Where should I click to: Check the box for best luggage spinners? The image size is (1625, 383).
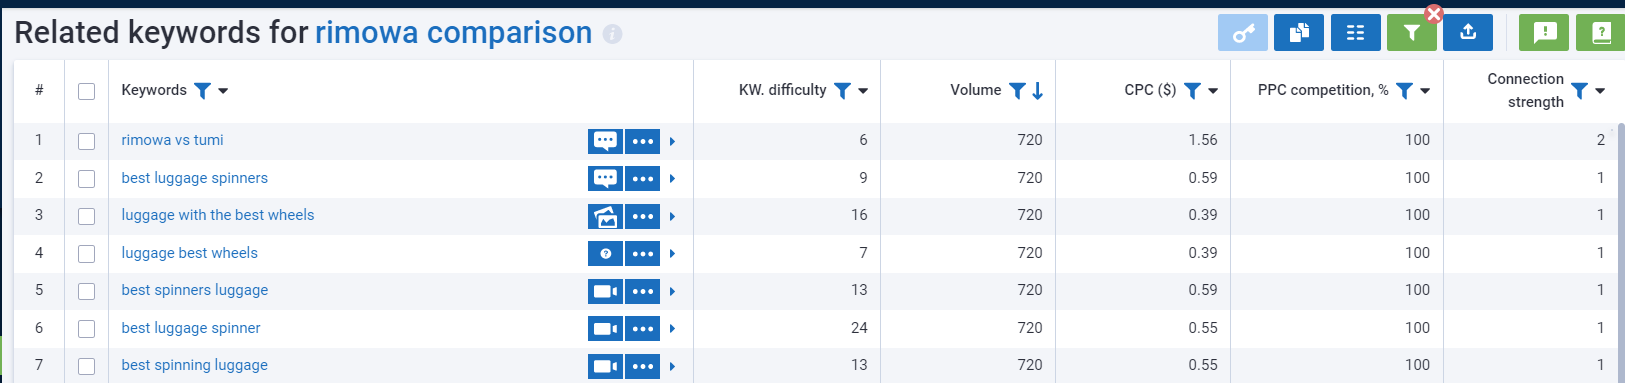pos(87,179)
